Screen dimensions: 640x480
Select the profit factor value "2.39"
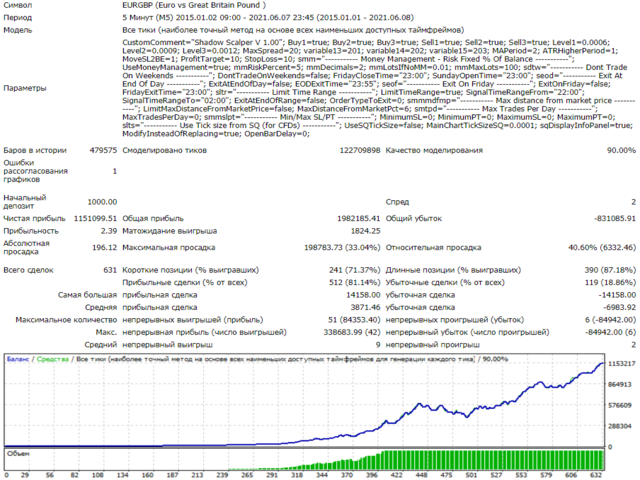pos(109,231)
